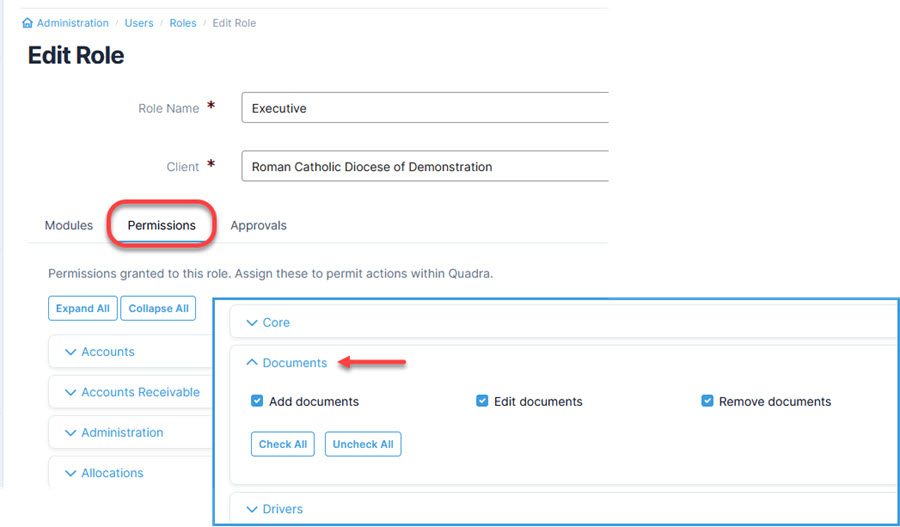The image size is (900, 527).
Task: Click the home icon in breadcrumb
Action: [x=28, y=23]
